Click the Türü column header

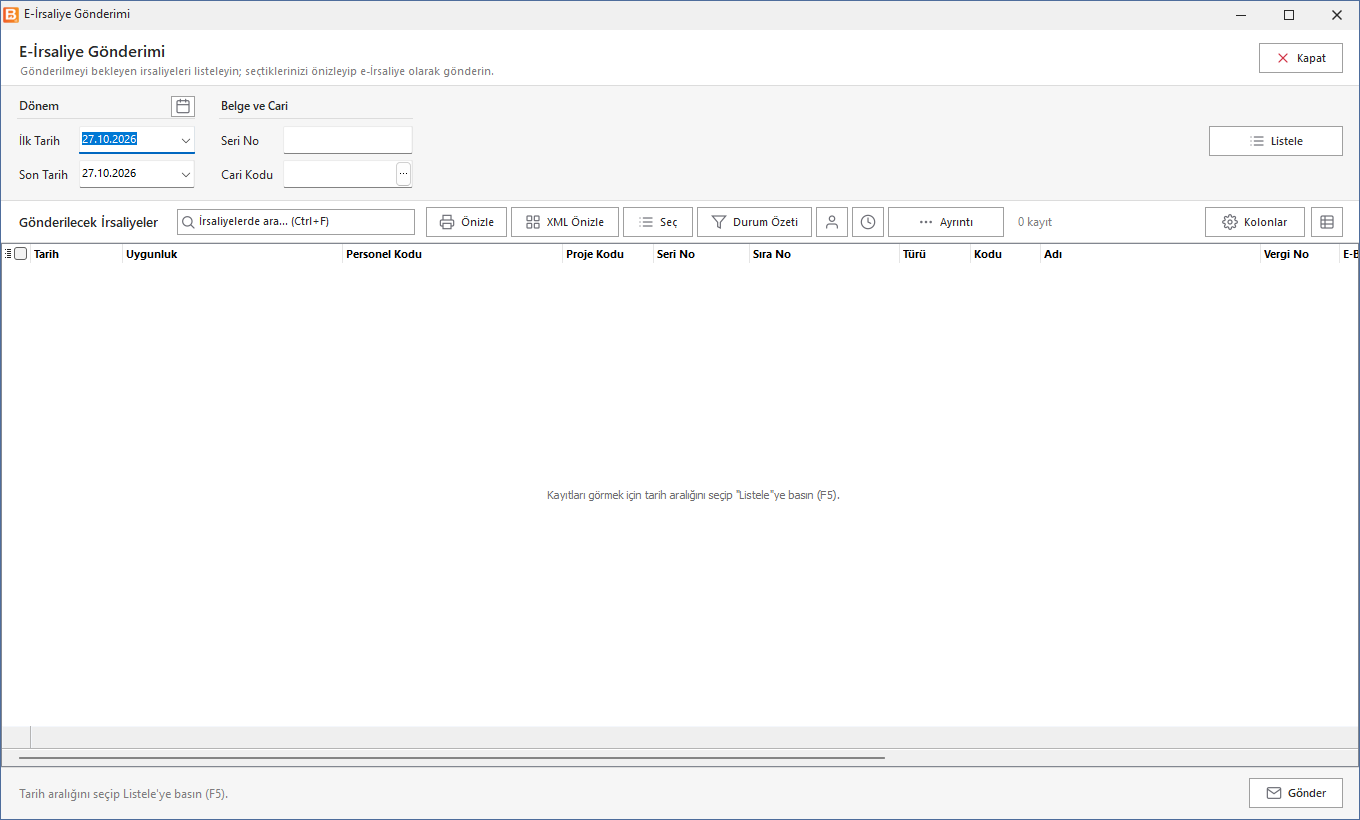(934, 254)
